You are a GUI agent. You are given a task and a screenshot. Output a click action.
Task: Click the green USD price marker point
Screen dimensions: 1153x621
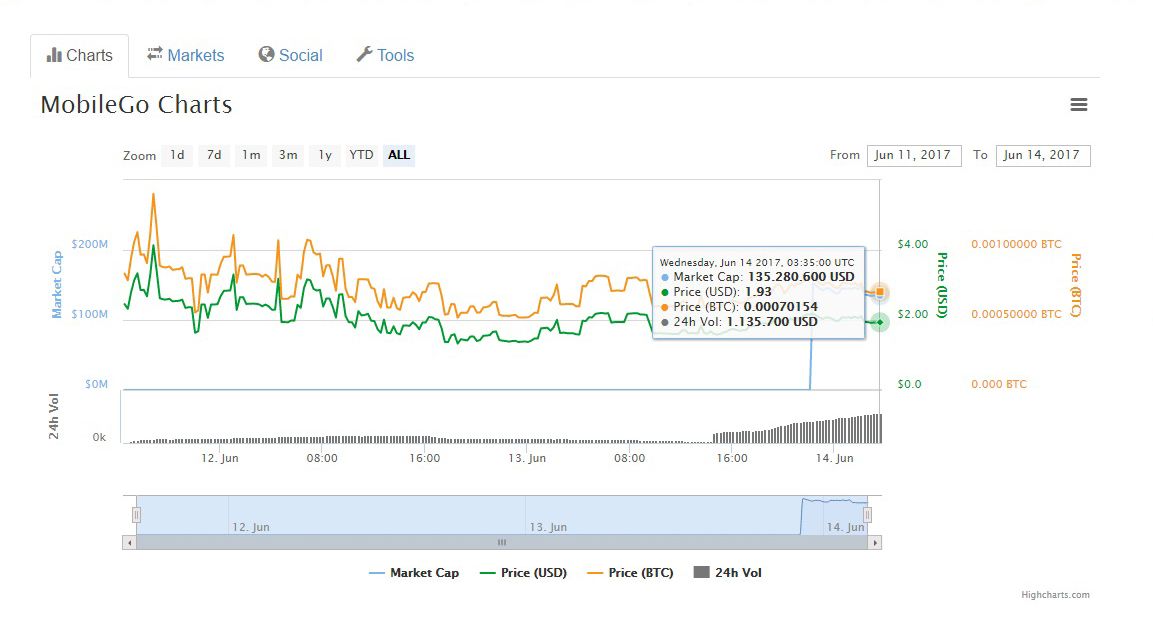click(879, 322)
